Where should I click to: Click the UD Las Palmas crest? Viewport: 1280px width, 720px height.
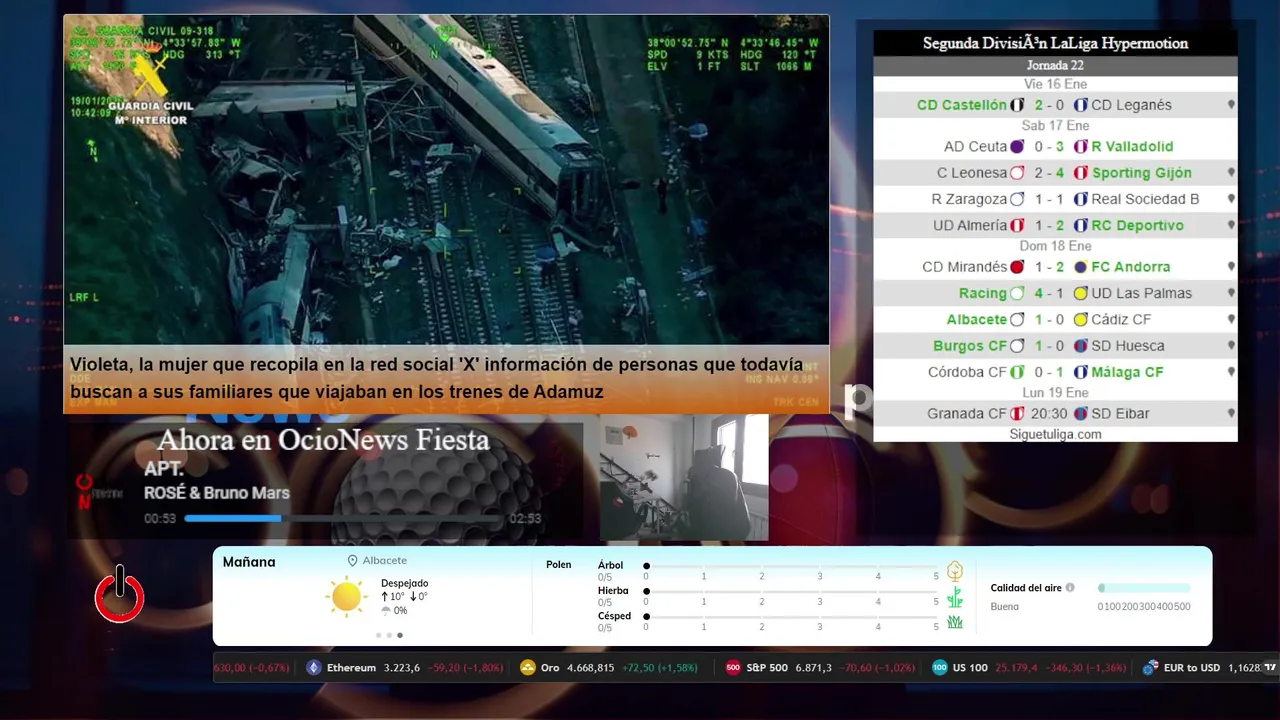pos(1081,293)
